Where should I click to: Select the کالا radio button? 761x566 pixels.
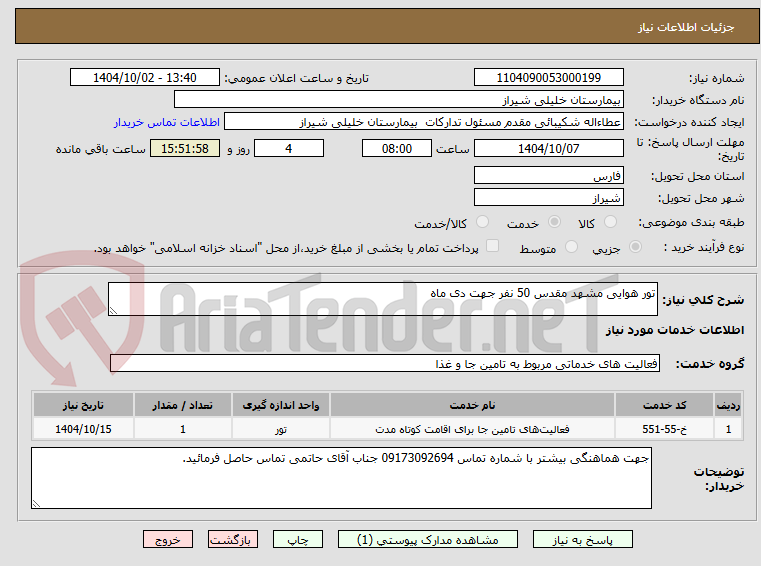pos(610,222)
